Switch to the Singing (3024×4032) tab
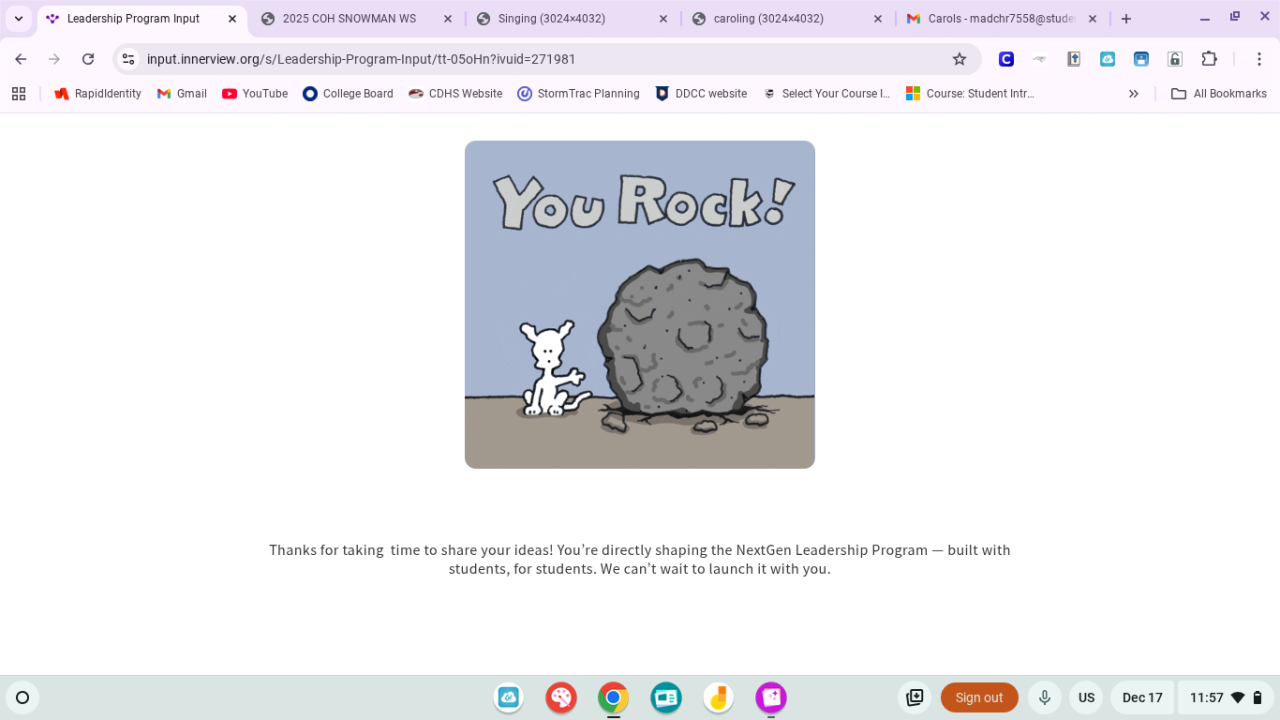 tap(573, 19)
